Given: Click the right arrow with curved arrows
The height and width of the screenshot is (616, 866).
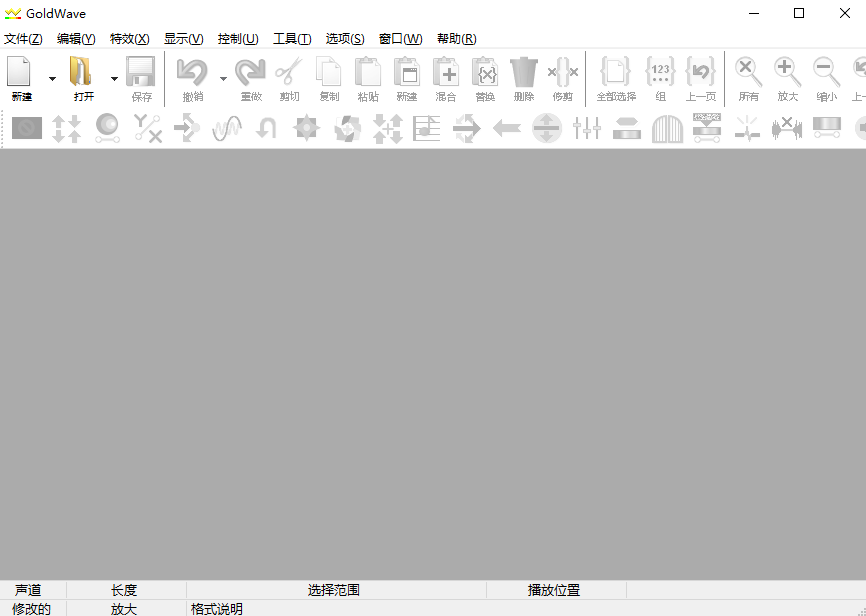Looking at the screenshot, I should tap(467, 128).
